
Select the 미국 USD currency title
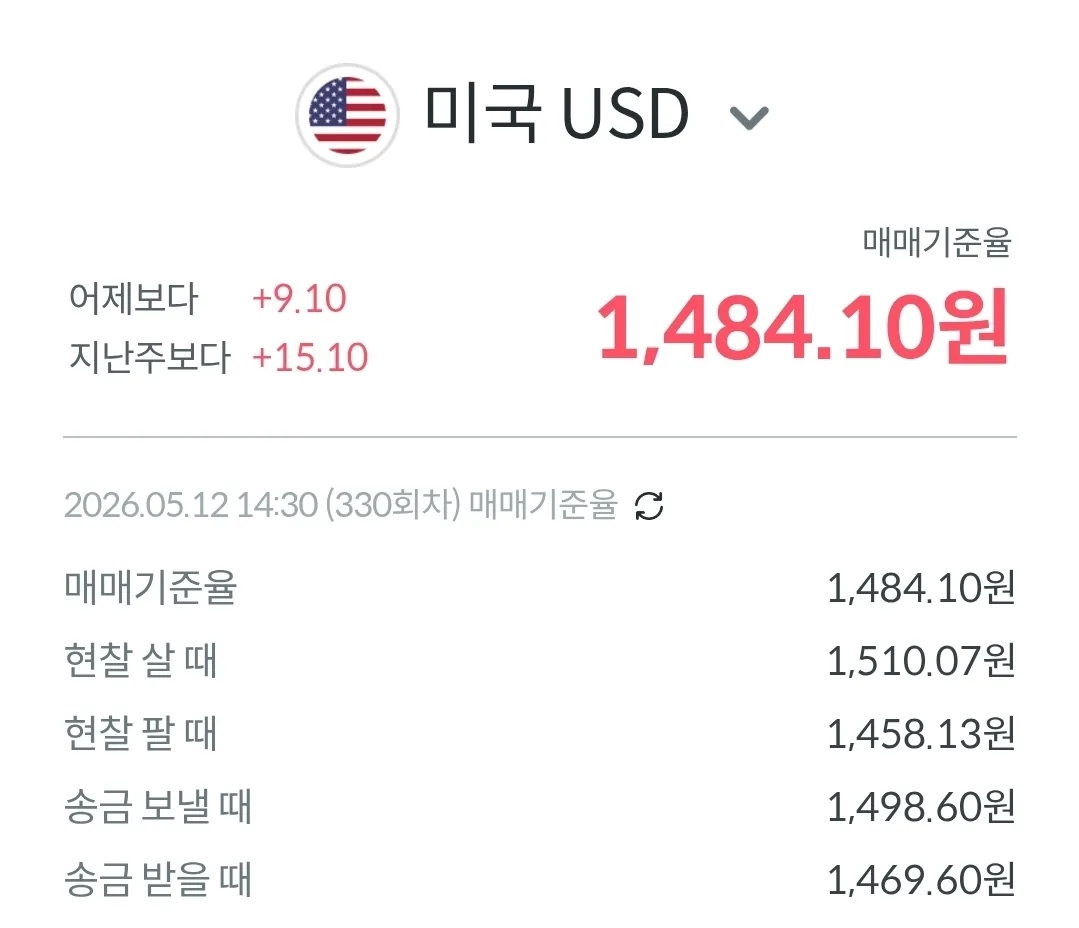click(557, 114)
